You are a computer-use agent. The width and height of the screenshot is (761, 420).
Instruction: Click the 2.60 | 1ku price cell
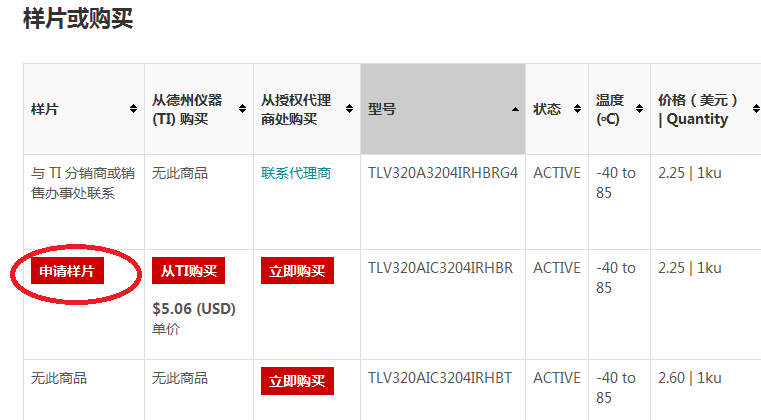pyautogui.click(x=689, y=378)
